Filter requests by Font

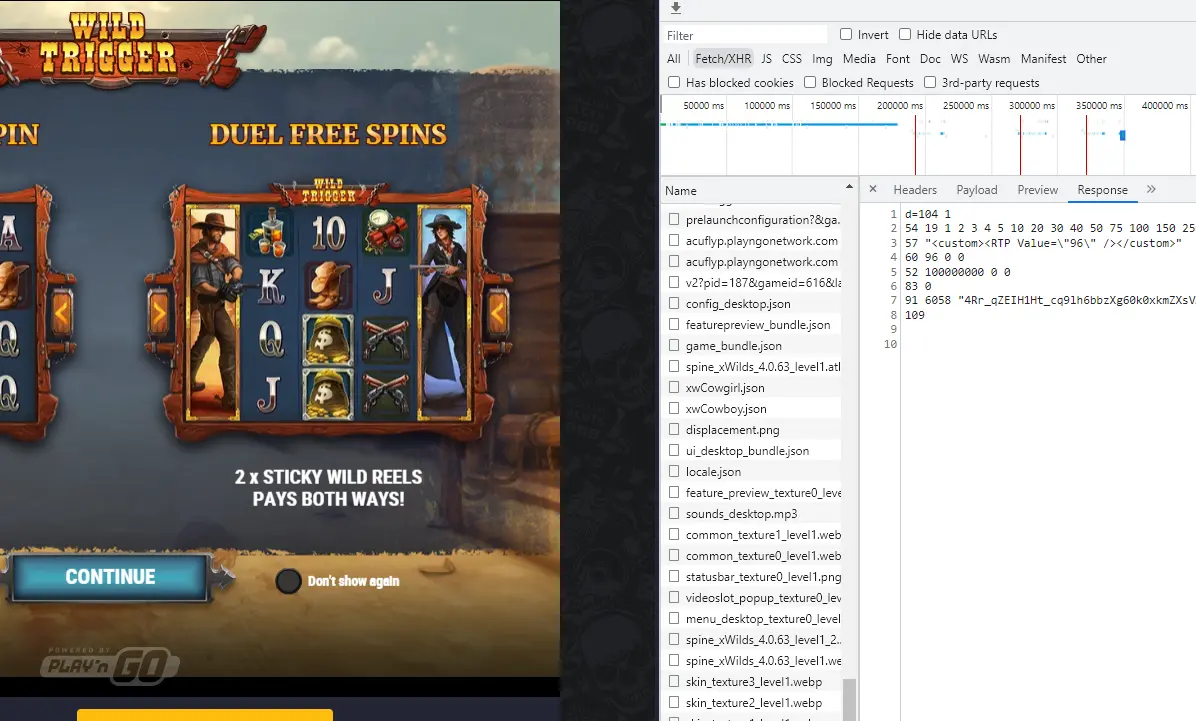[x=898, y=59]
